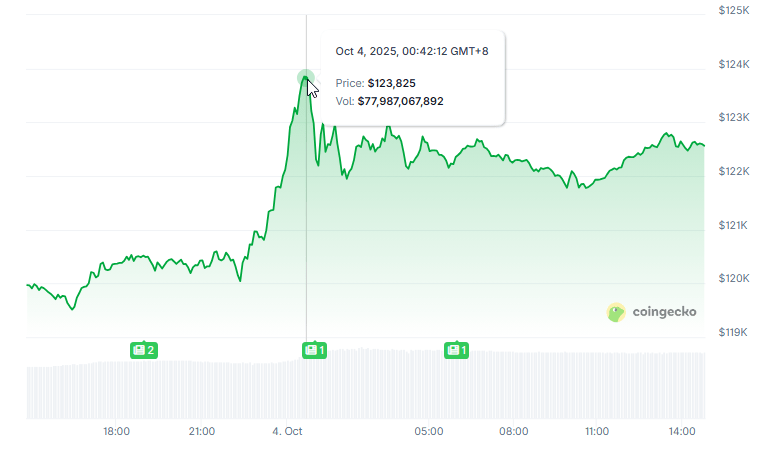Click the CoinGecko gecko logo icon

click(x=616, y=313)
